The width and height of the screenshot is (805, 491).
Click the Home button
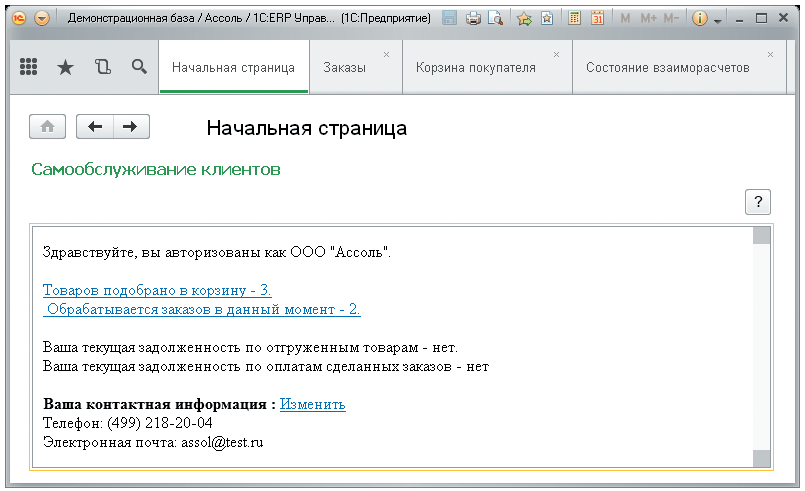[x=46, y=127]
